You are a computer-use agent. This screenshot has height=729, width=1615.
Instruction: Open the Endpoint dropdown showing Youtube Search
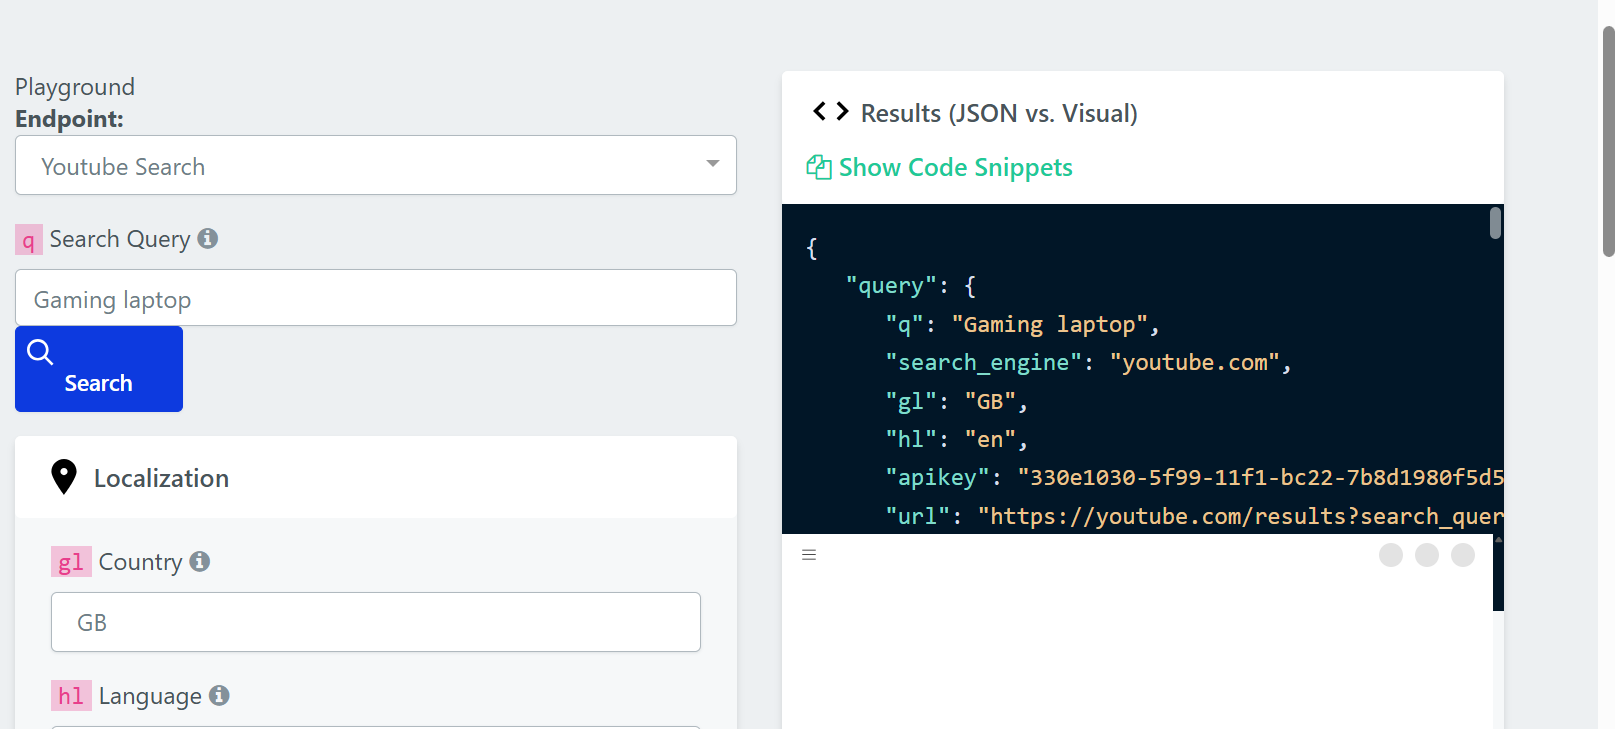point(376,165)
